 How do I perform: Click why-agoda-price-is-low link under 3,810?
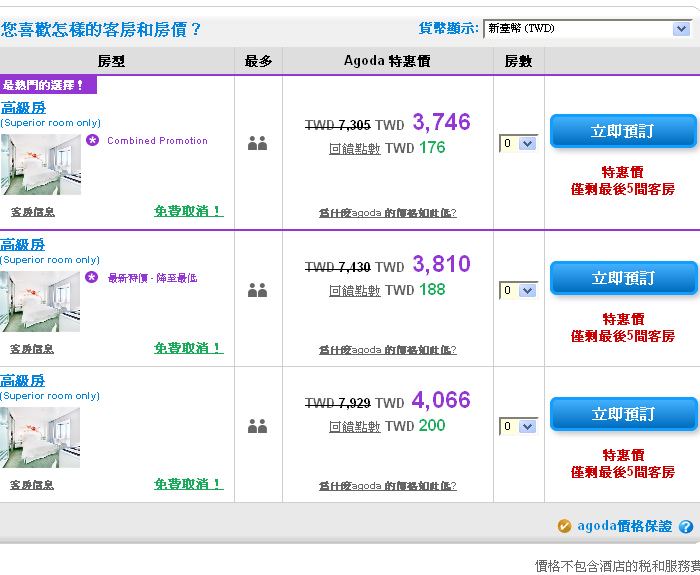388,350
